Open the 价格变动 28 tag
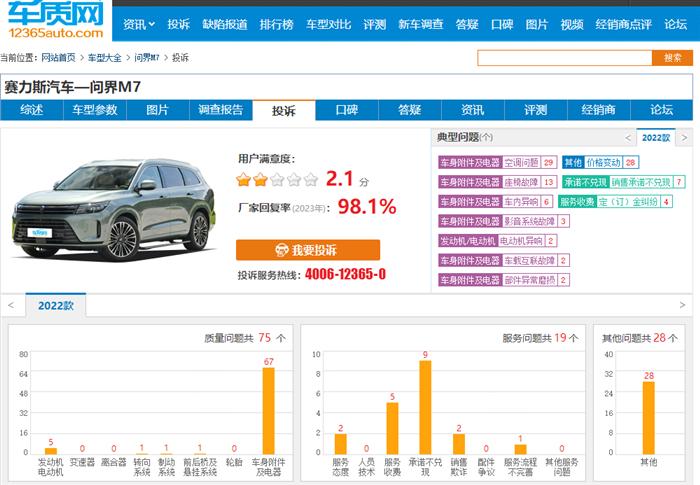 coord(600,163)
